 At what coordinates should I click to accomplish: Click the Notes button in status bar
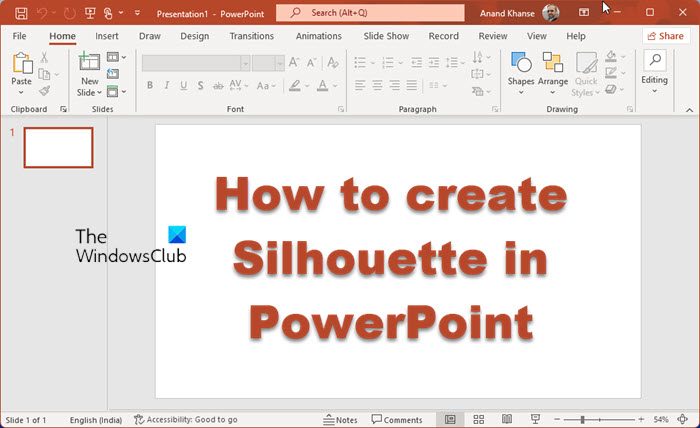[x=340, y=420]
